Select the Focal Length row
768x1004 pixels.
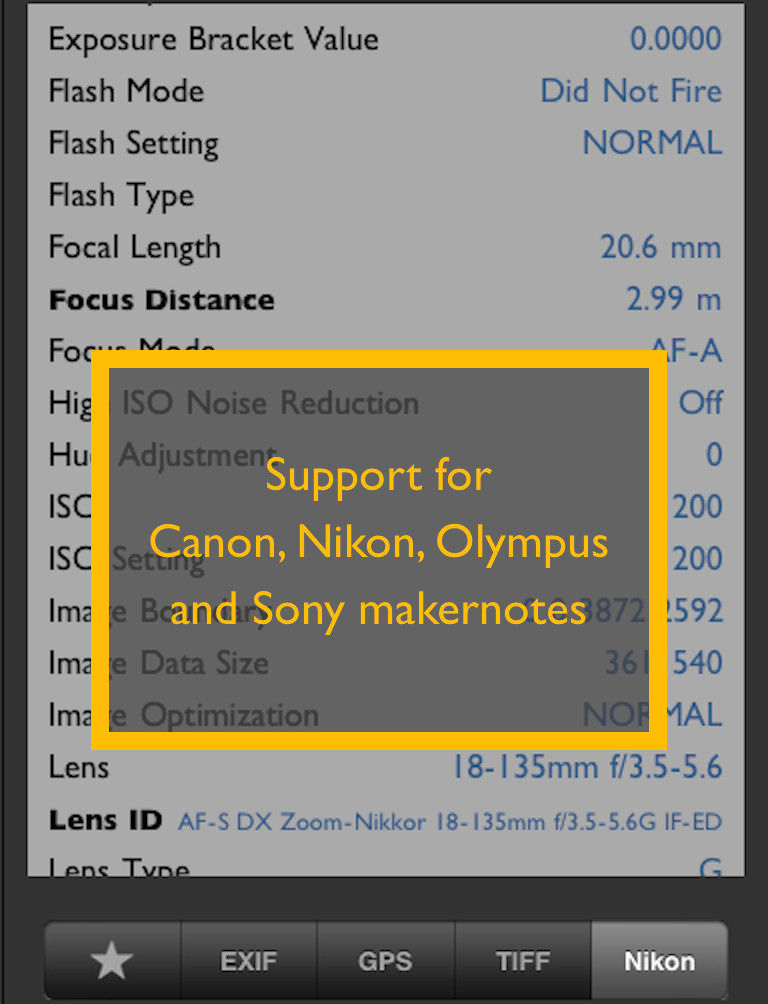point(386,247)
